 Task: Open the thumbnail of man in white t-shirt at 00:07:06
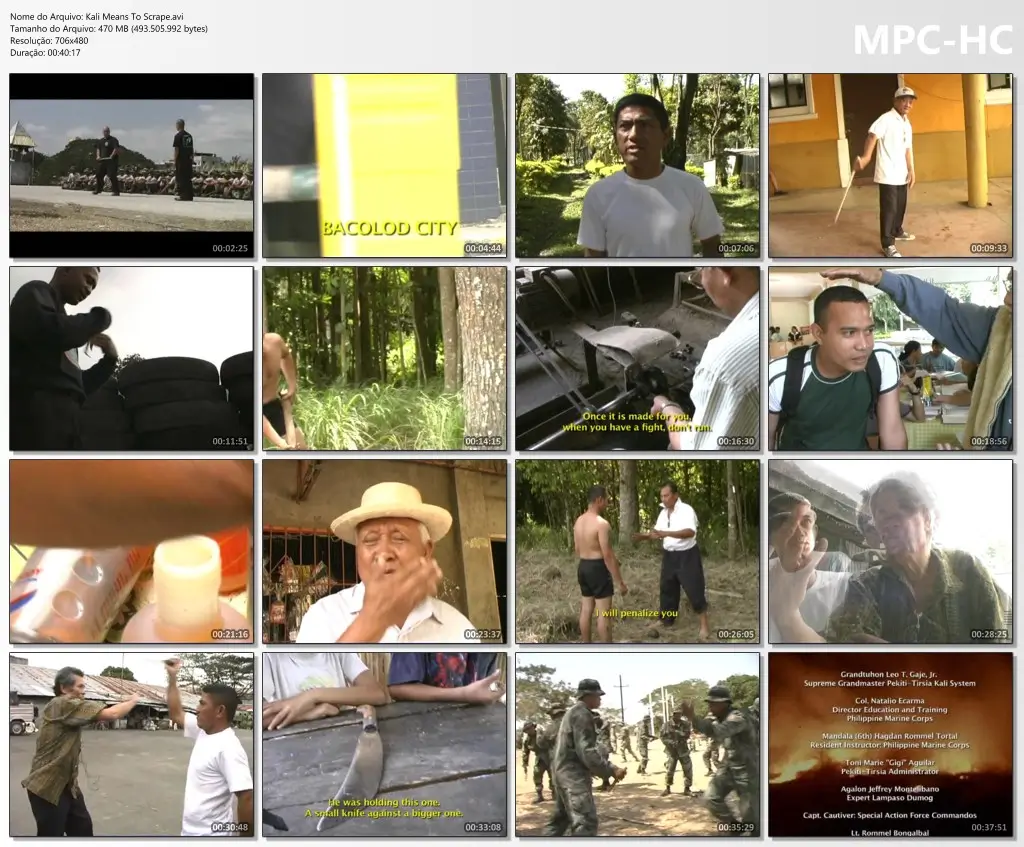[637, 165]
